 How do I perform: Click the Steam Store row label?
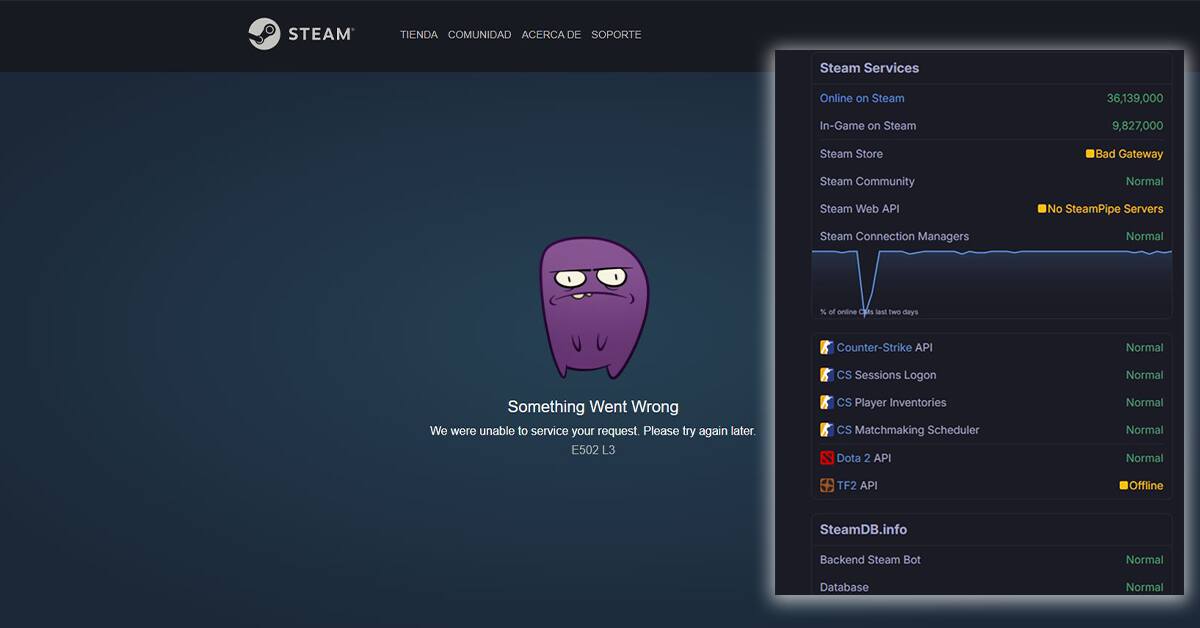point(851,154)
